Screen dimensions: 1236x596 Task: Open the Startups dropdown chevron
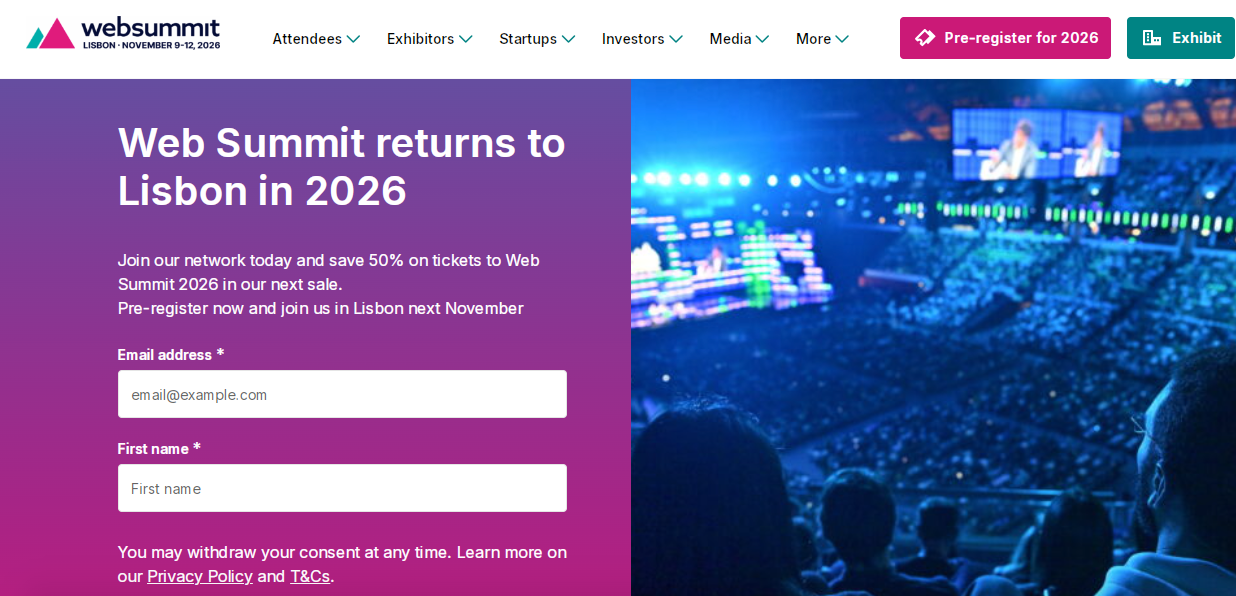pyautogui.click(x=568, y=39)
